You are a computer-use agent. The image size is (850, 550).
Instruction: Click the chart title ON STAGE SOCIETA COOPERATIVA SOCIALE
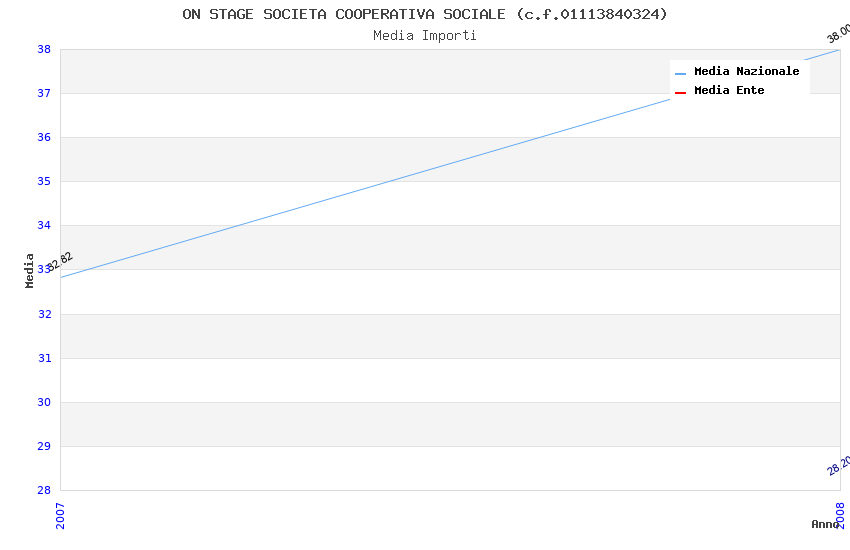click(424, 14)
